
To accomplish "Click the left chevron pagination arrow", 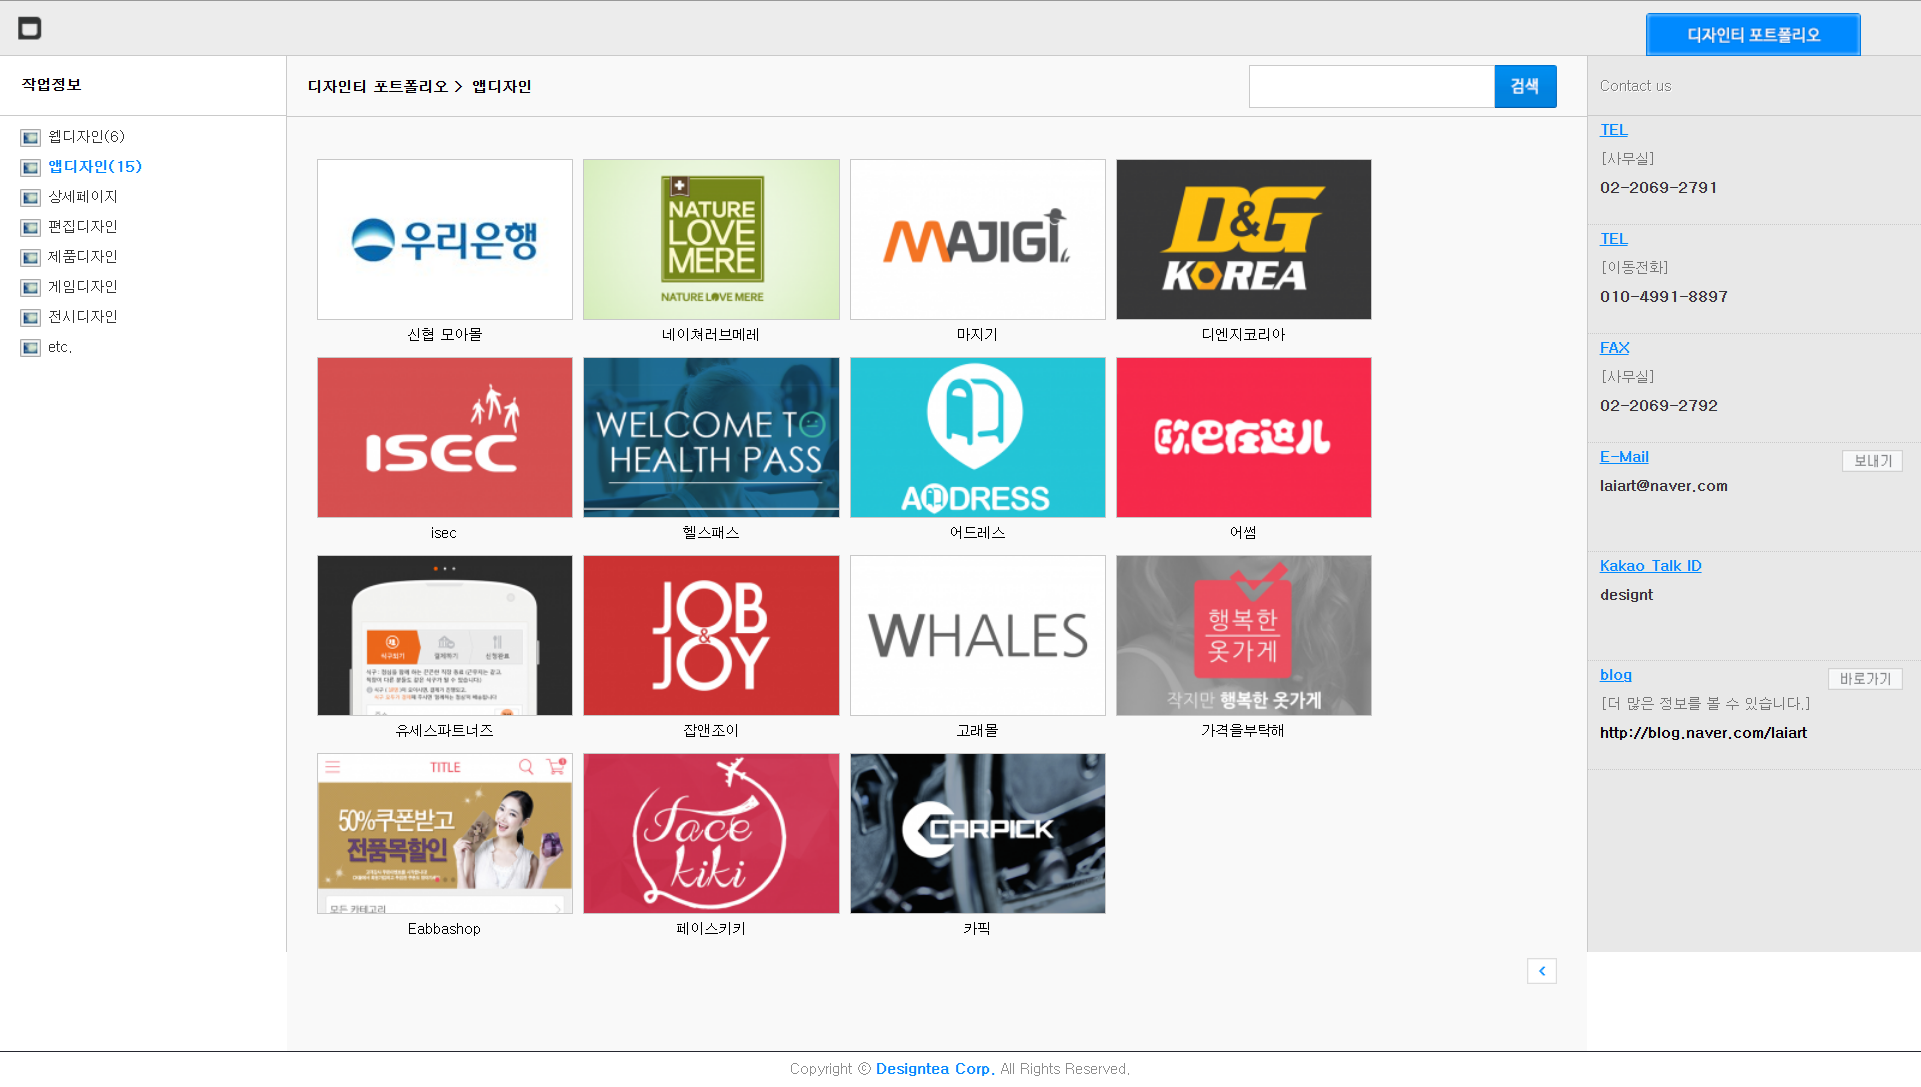I will pyautogui.click(x=1541, y=971).
